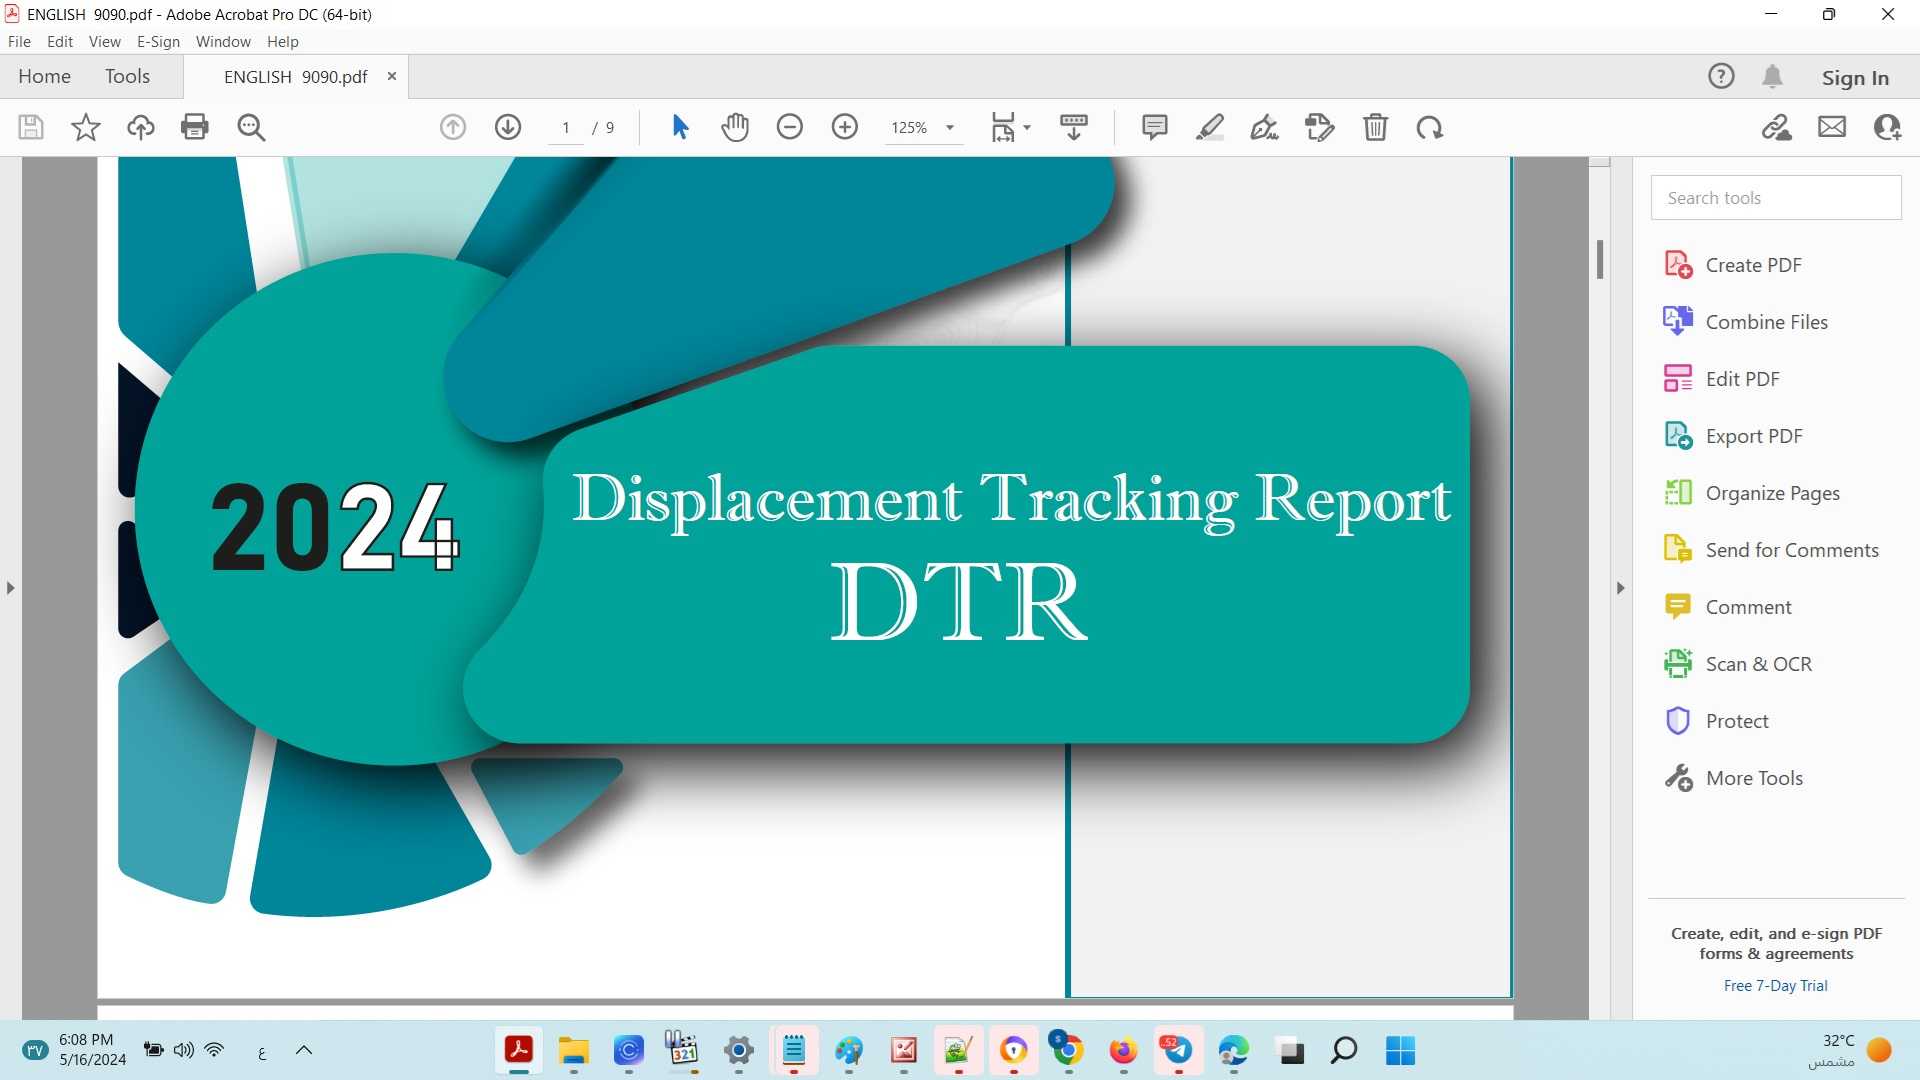Add a sticky note comment

pyautogui.click(x=1155, y=127)
